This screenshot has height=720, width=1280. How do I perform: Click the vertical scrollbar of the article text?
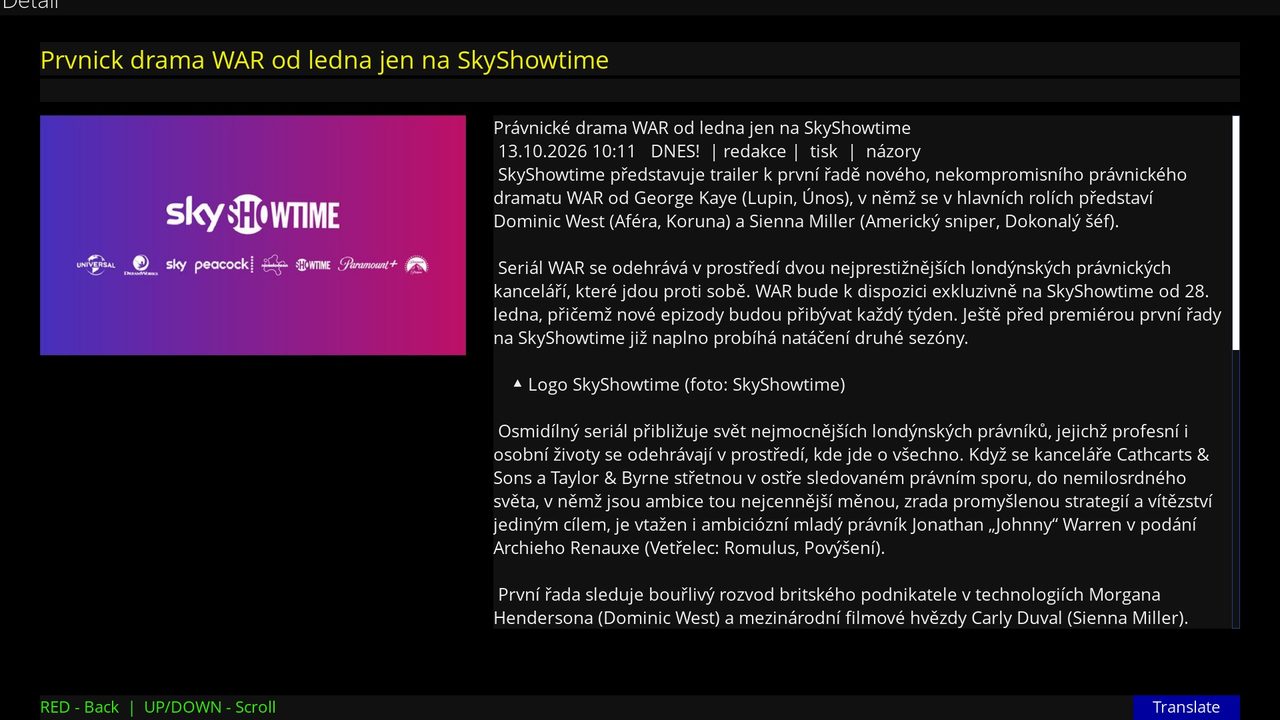(x=1236, y=372)
